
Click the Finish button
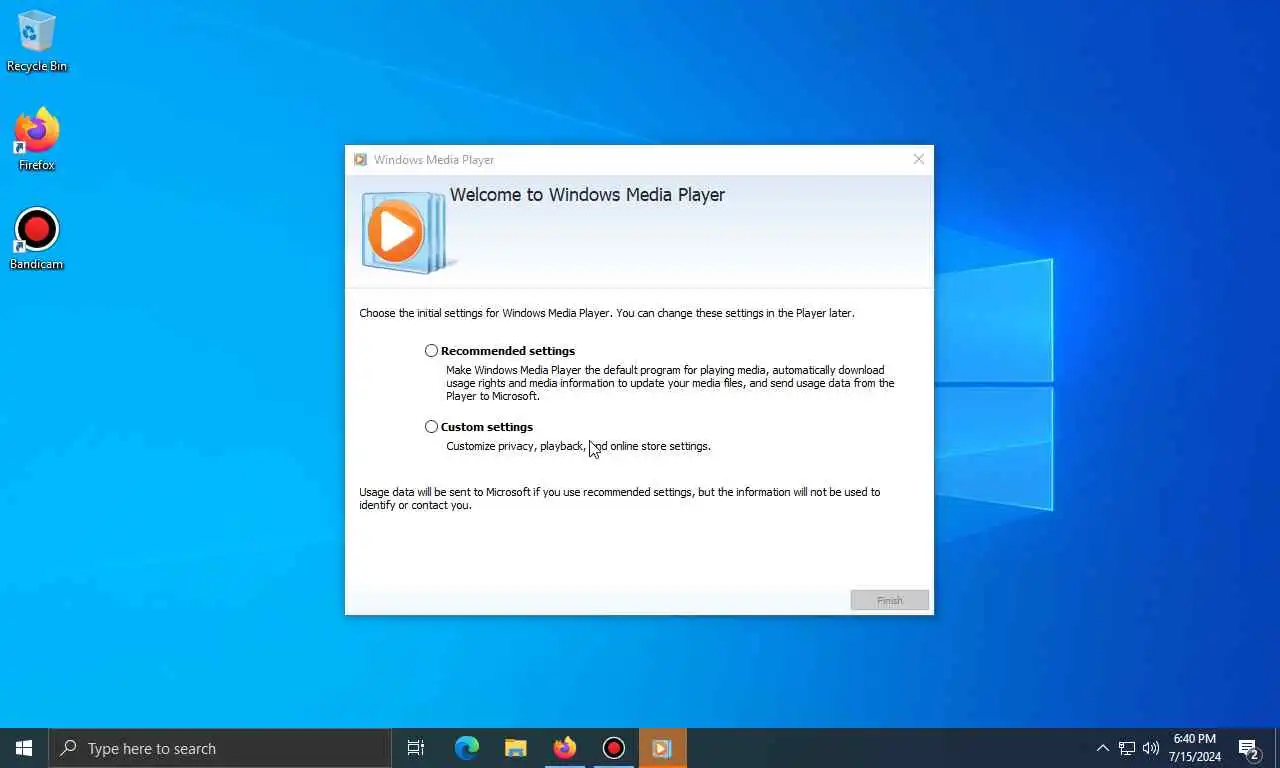(x=890, y=600)
